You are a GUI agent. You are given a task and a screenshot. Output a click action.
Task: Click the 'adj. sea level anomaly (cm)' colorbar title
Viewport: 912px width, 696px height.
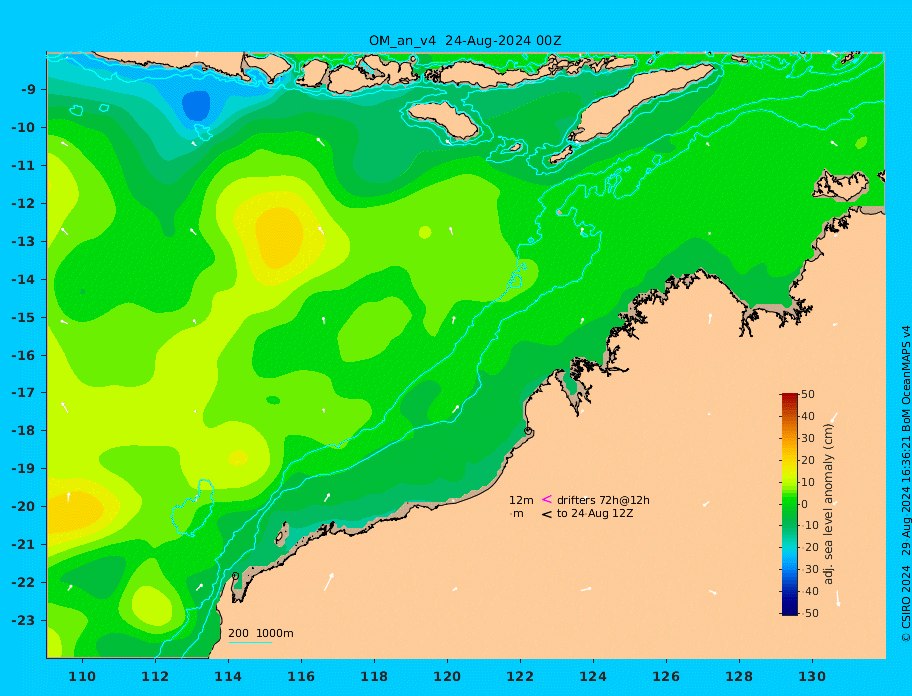[829, 504]
